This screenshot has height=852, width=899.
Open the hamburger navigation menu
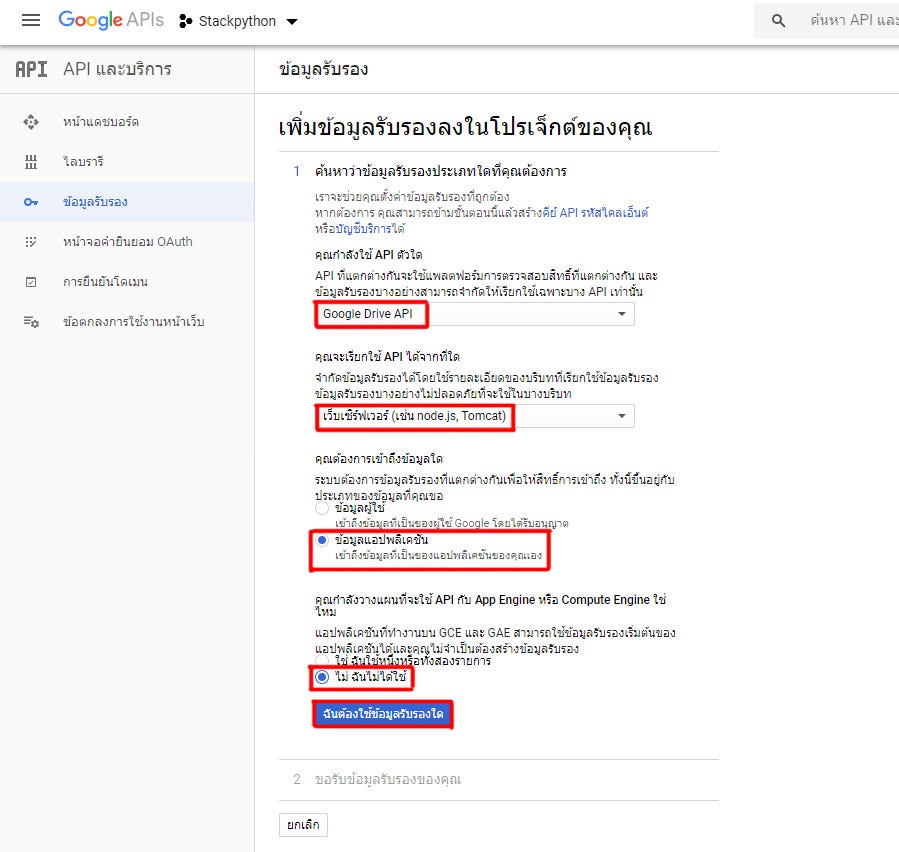coord(31,21)
